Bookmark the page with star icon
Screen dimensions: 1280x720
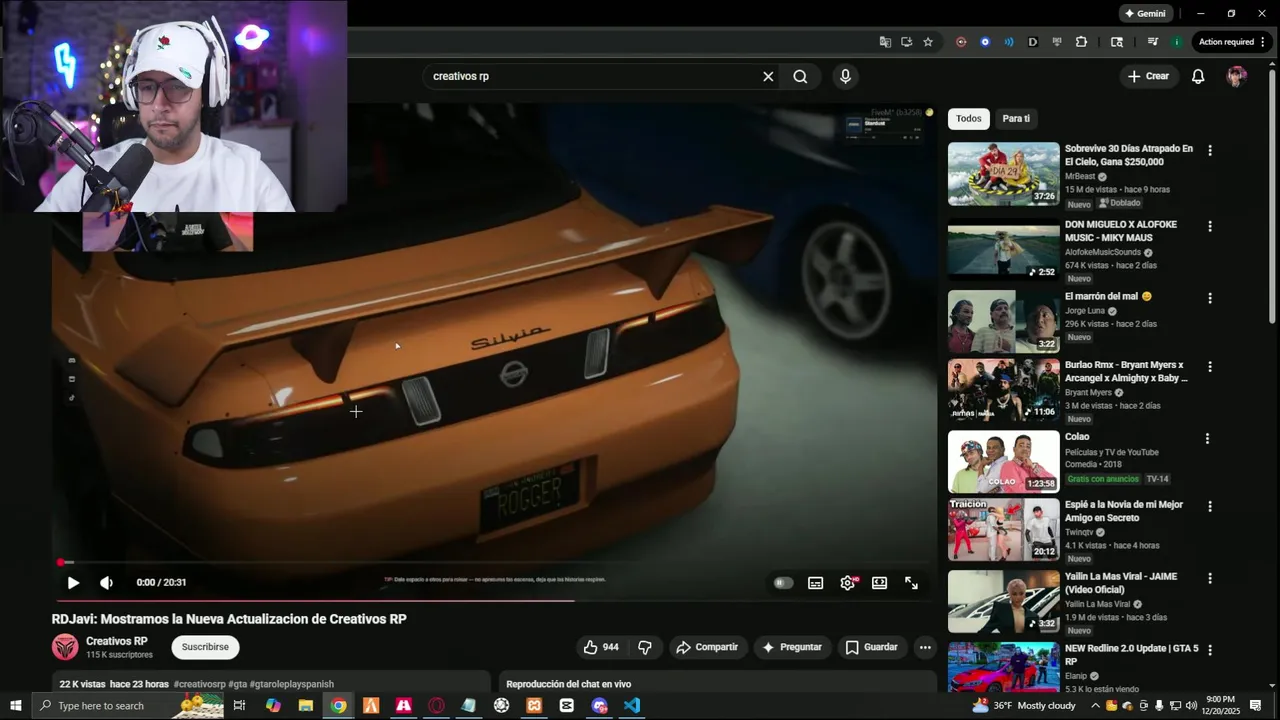coord(928,42)
